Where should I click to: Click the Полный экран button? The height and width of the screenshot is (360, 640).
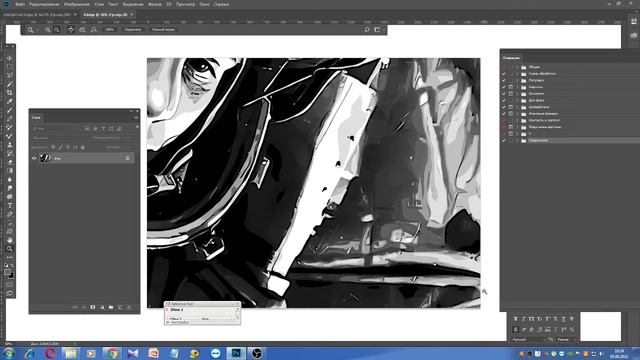pyautogui.click(x=163, y=30)
